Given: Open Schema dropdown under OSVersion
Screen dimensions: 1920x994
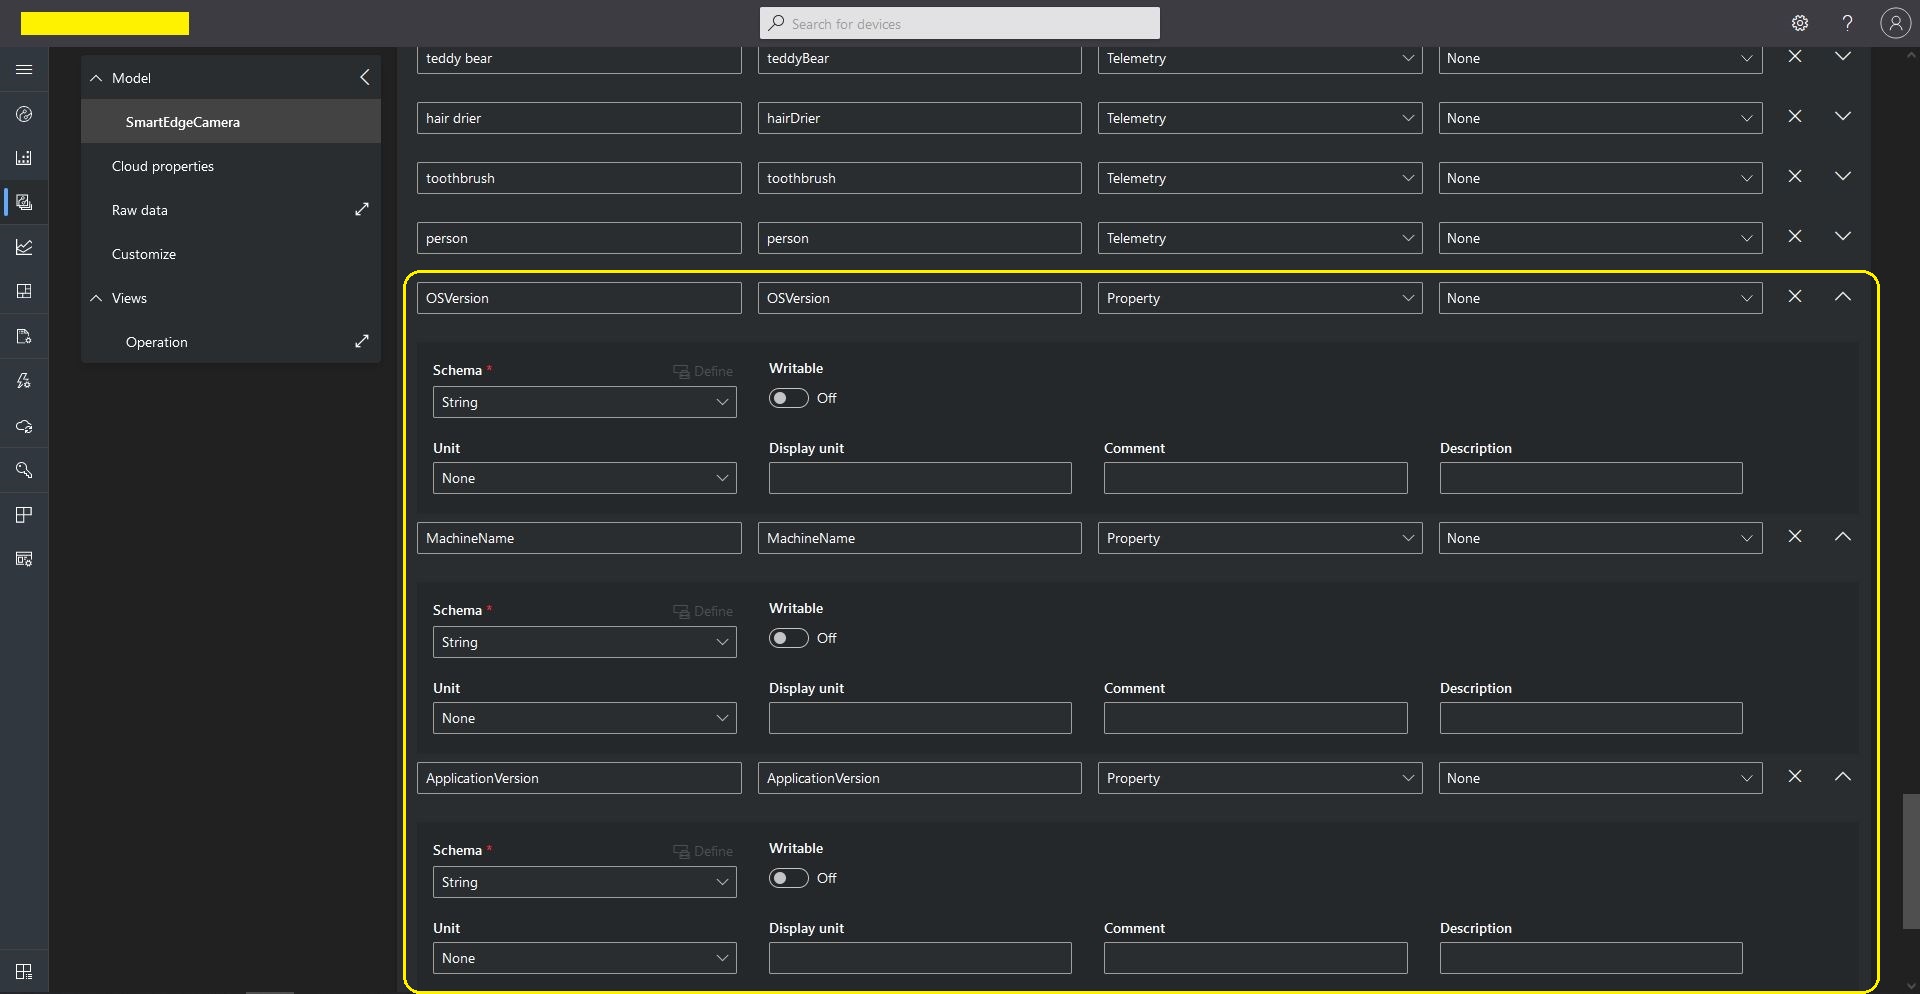Looking at the screenshot, I should coord(584,402).
